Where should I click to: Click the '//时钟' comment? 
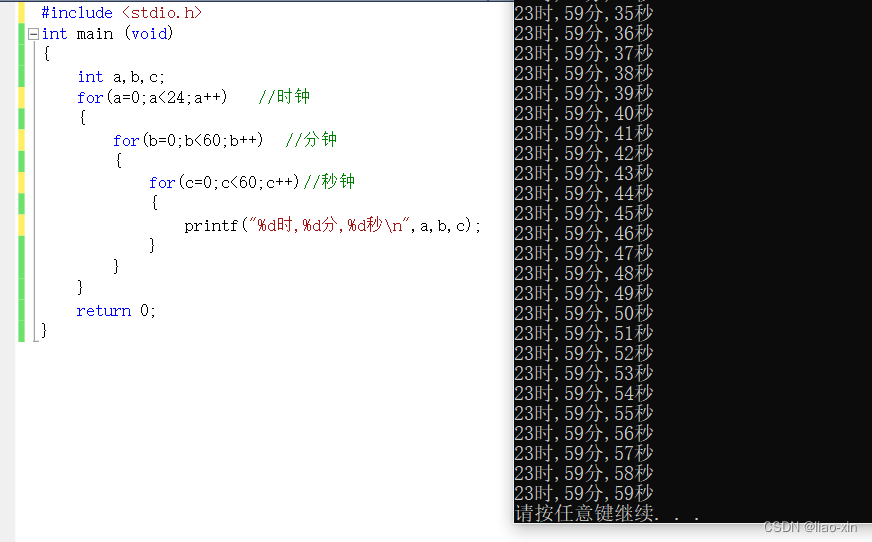click(284, 97)
